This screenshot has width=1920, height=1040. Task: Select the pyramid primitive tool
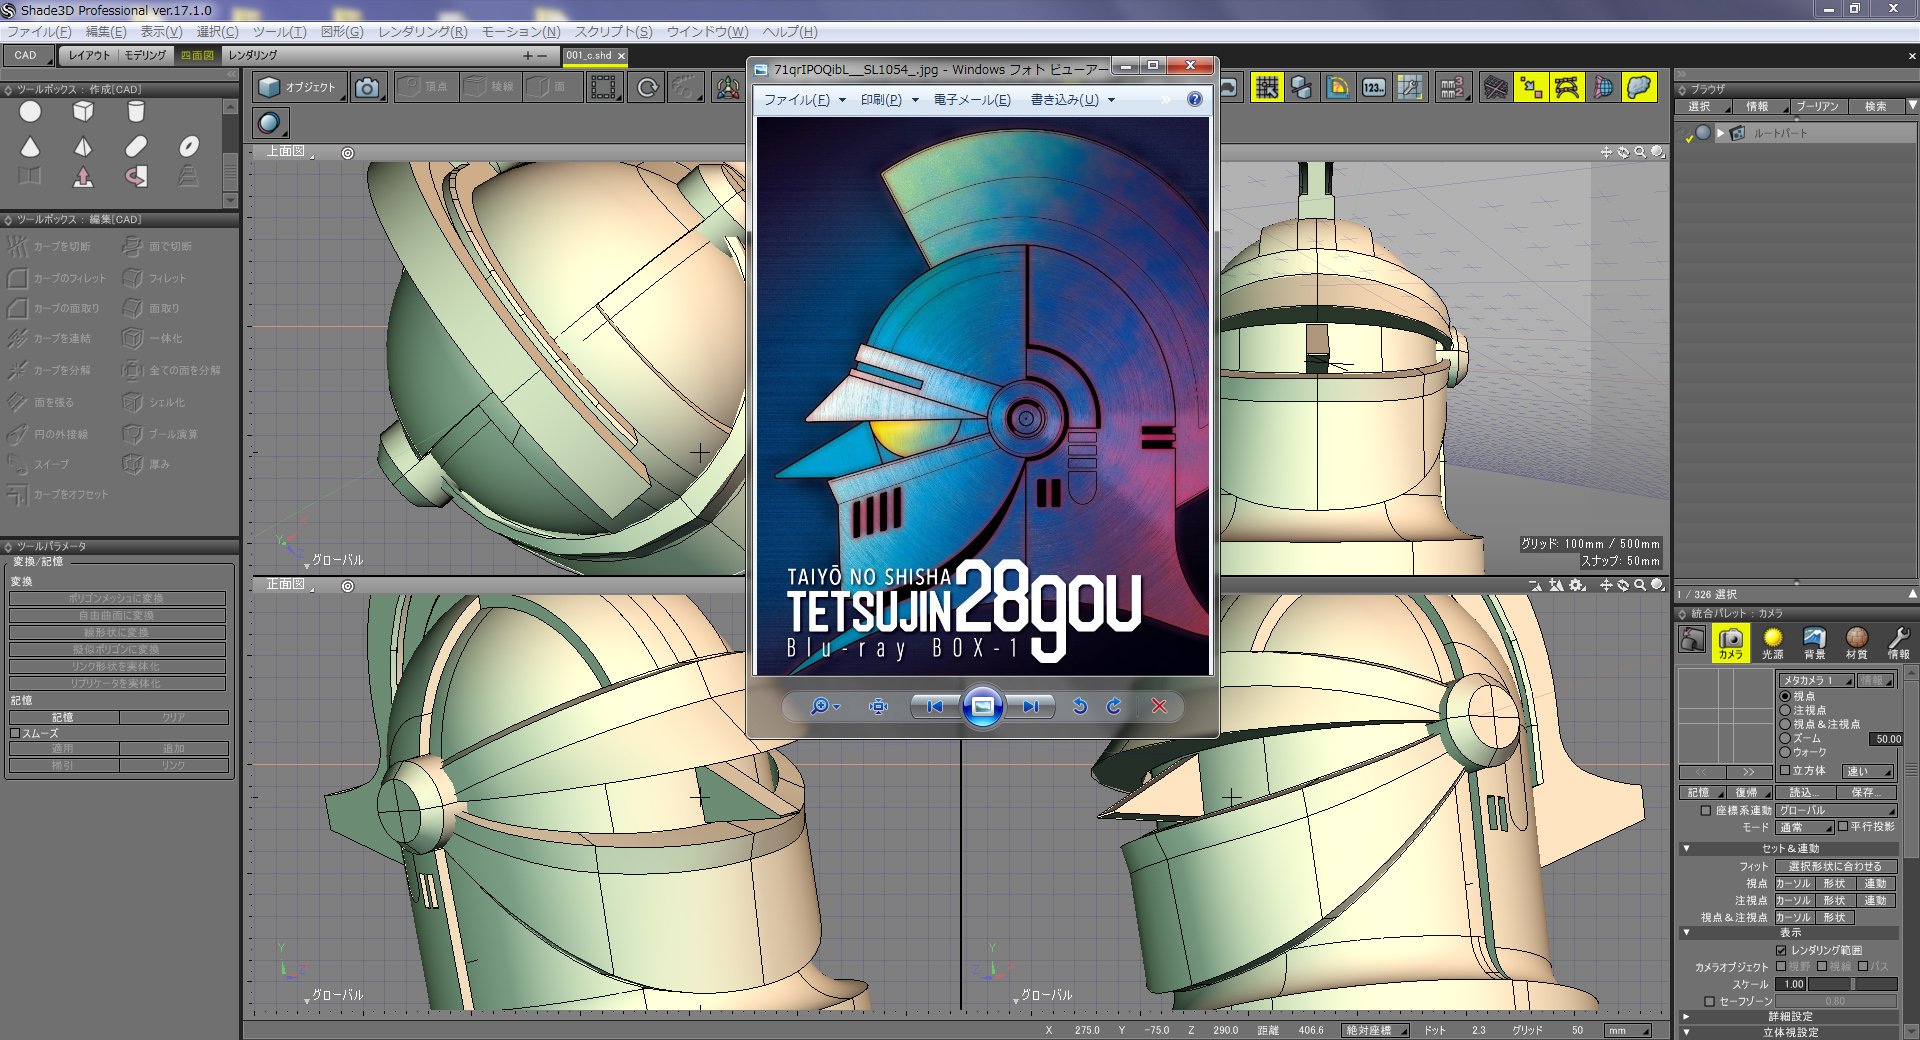(x=83, y=146)
